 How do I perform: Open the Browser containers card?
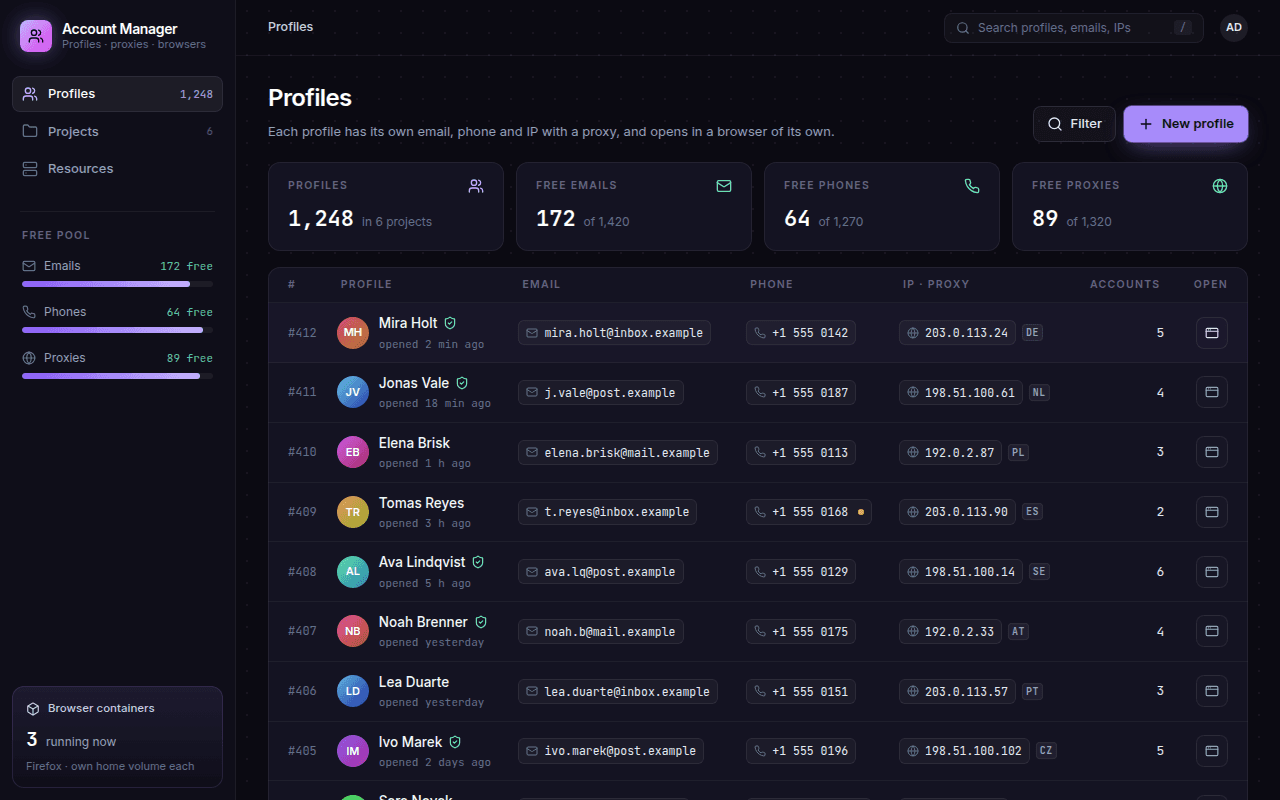click(117, 737)
